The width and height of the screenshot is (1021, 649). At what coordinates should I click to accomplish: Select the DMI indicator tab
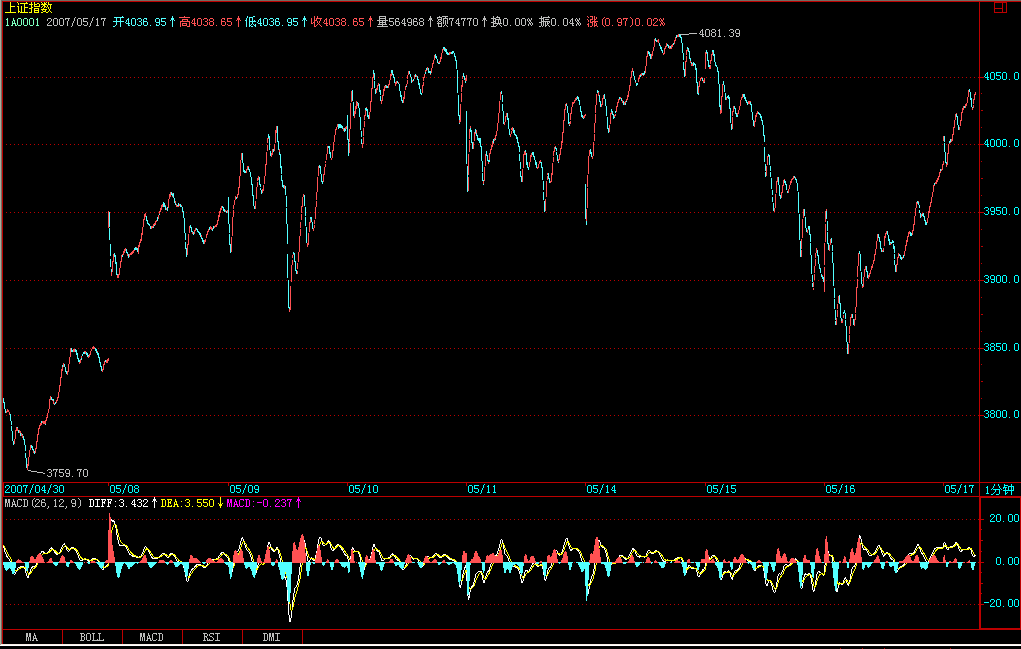click(272, 637)
